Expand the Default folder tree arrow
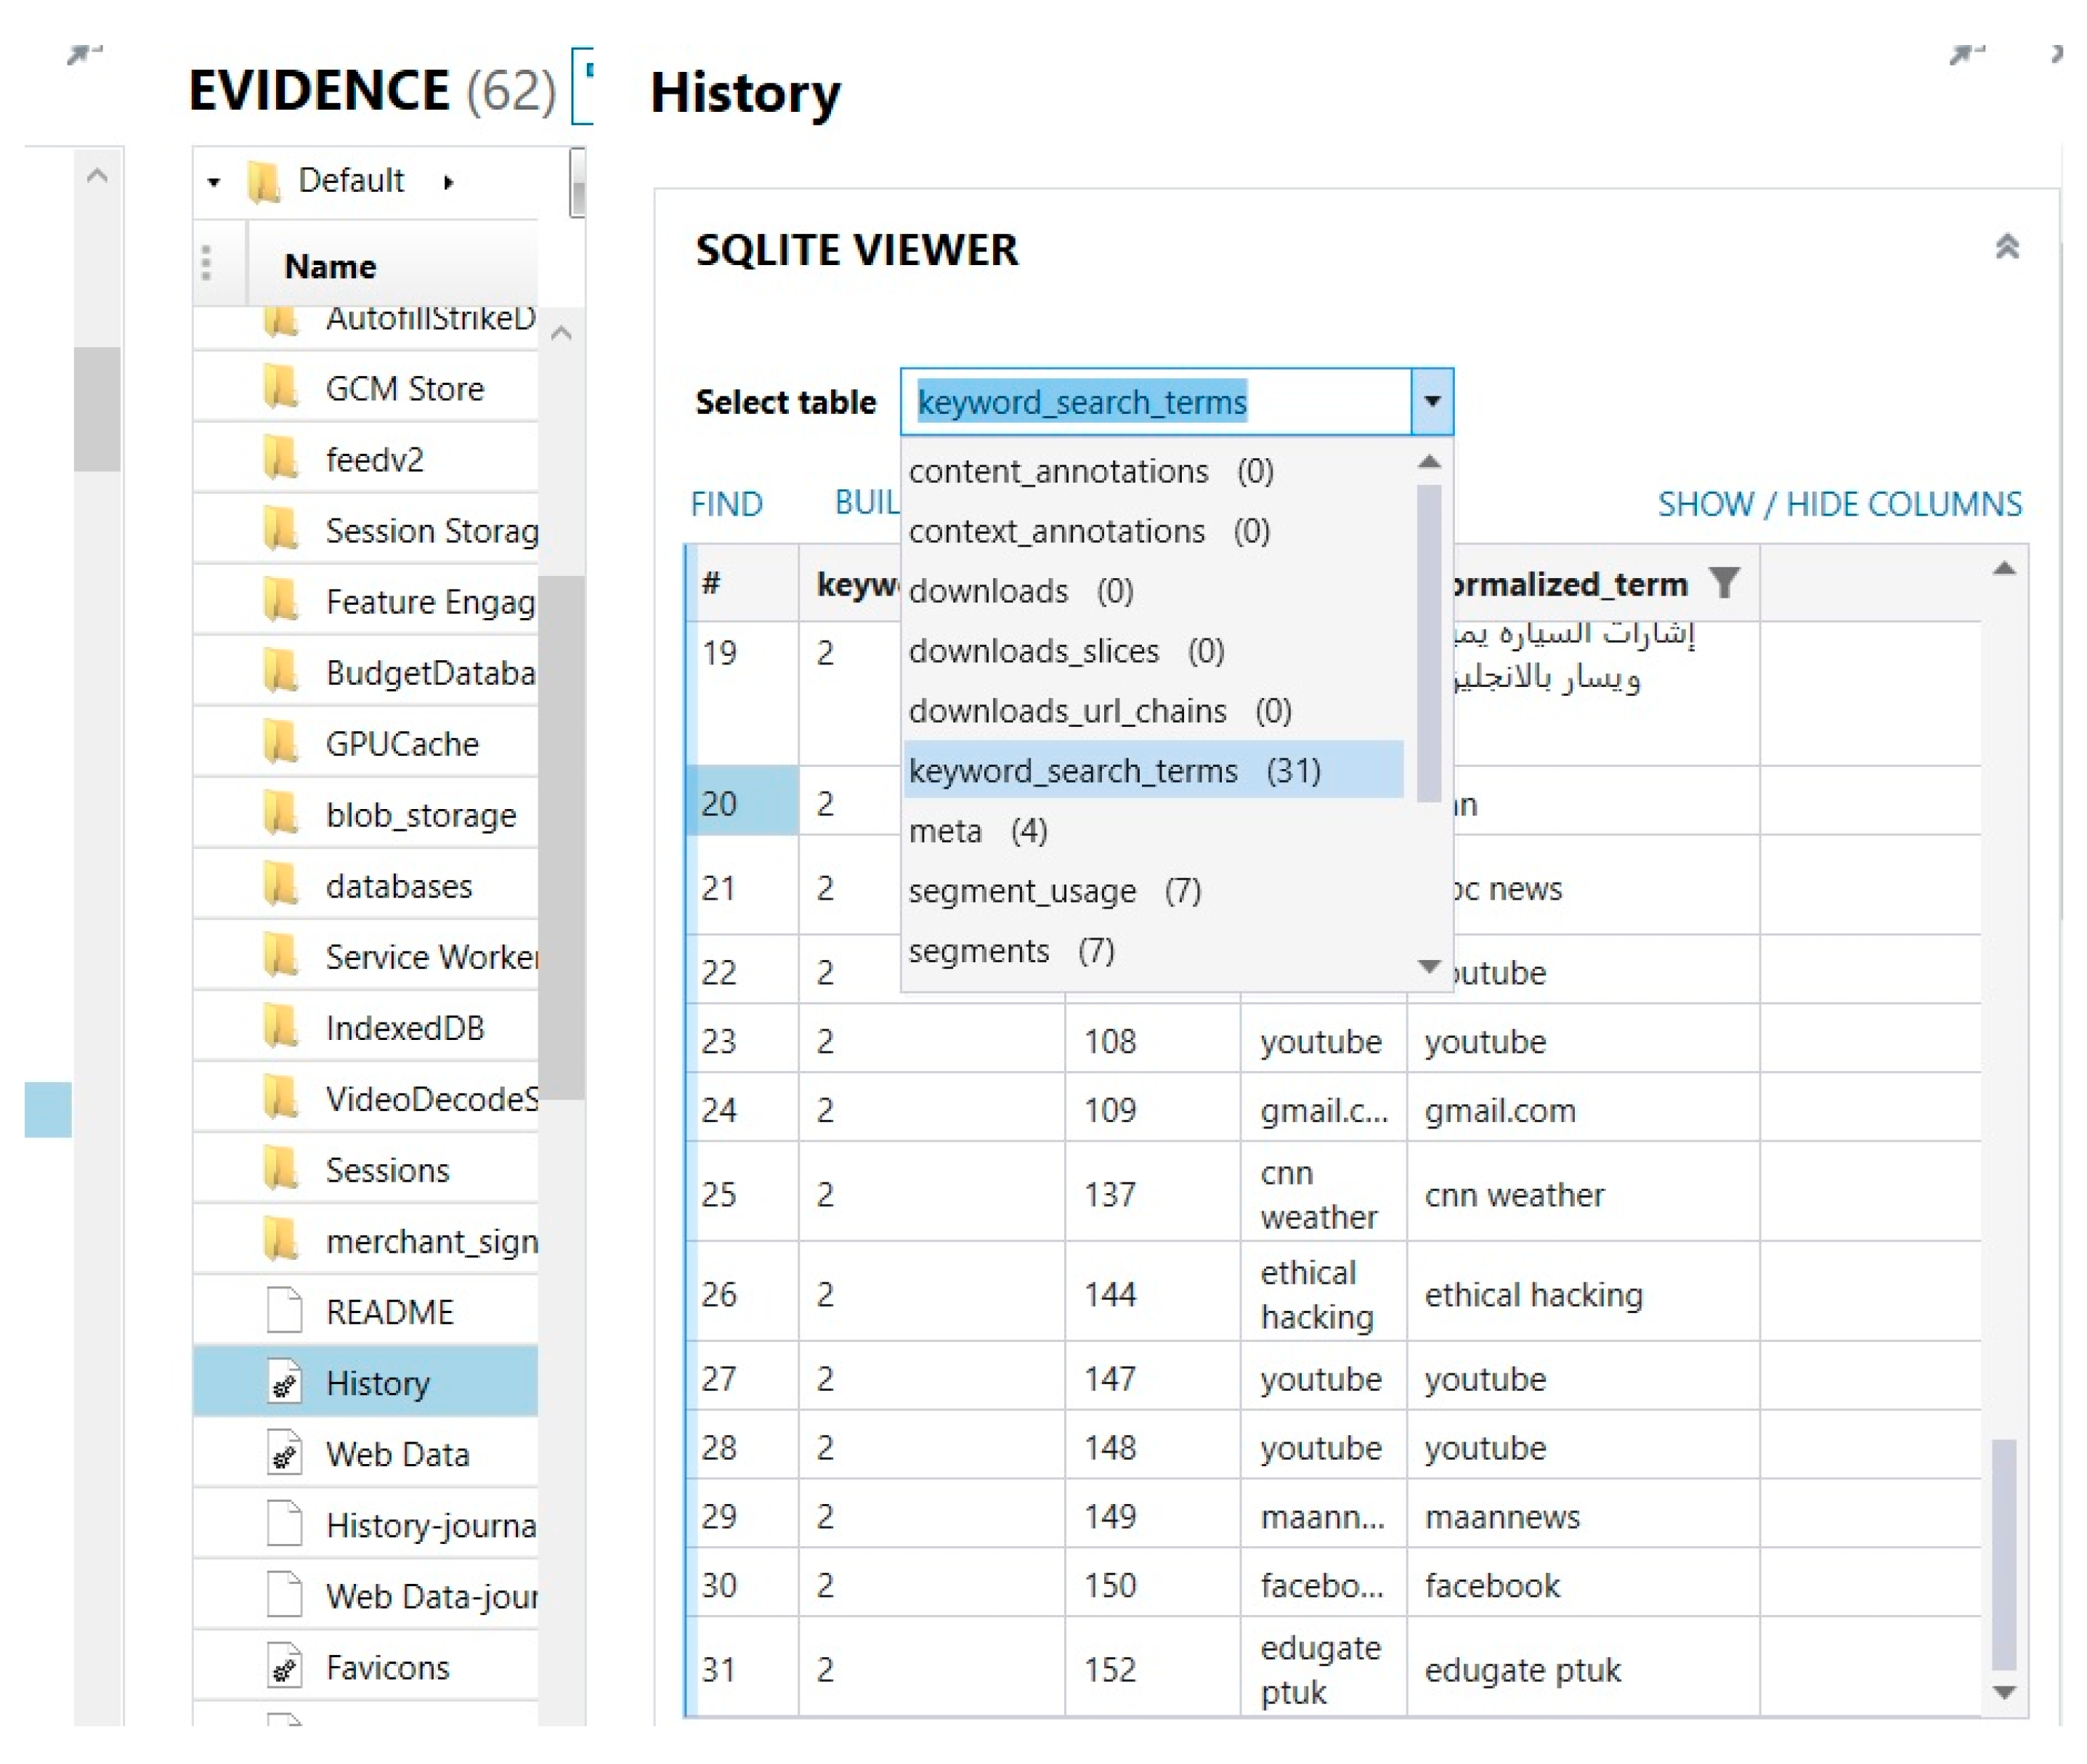 (213, 182)
